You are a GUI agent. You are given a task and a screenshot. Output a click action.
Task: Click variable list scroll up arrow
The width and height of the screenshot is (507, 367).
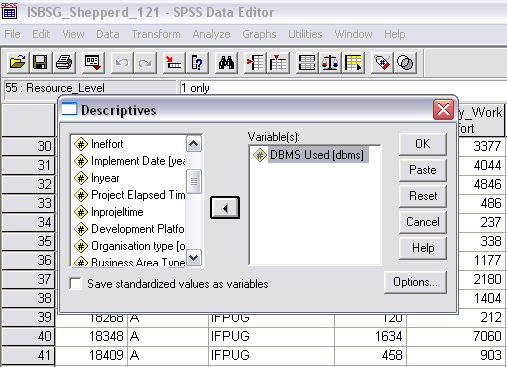[194, 144]
